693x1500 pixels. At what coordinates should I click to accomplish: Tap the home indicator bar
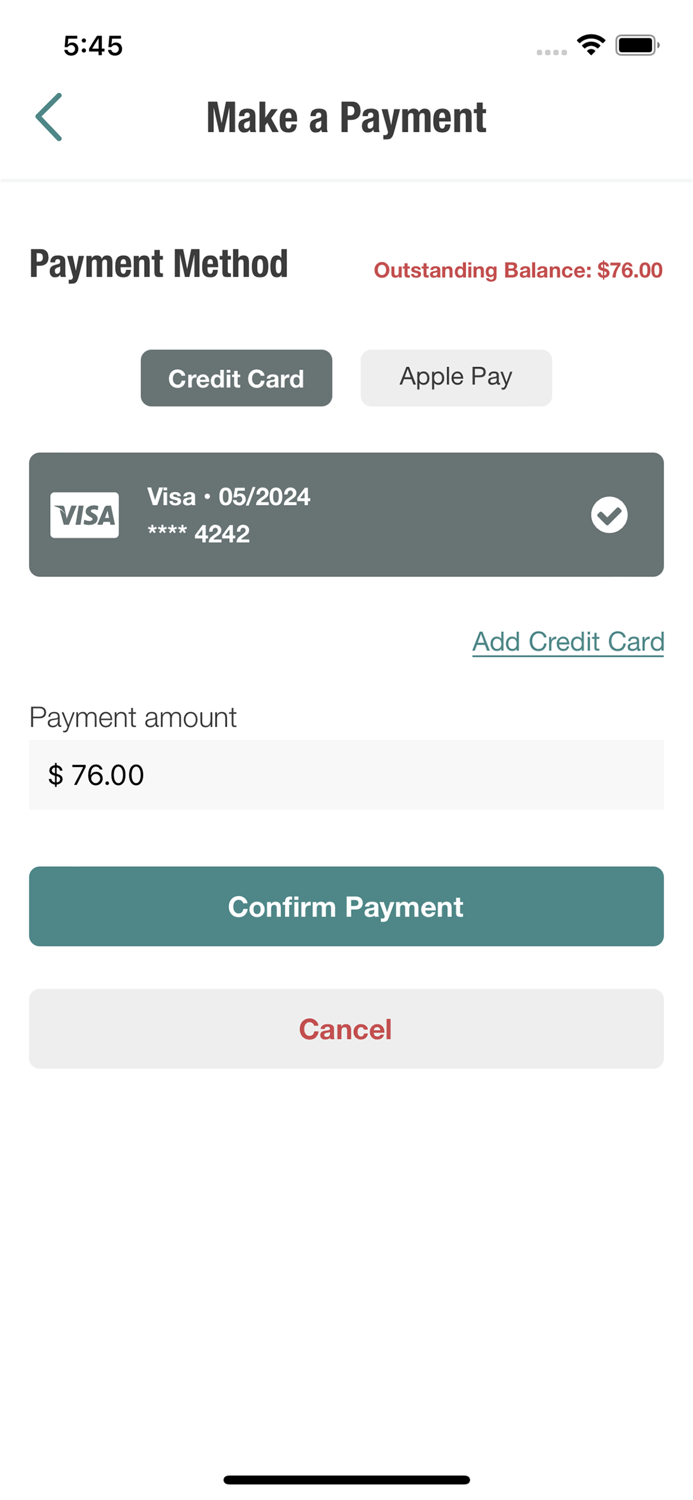pyautogui.click(x=346, y=1479)
